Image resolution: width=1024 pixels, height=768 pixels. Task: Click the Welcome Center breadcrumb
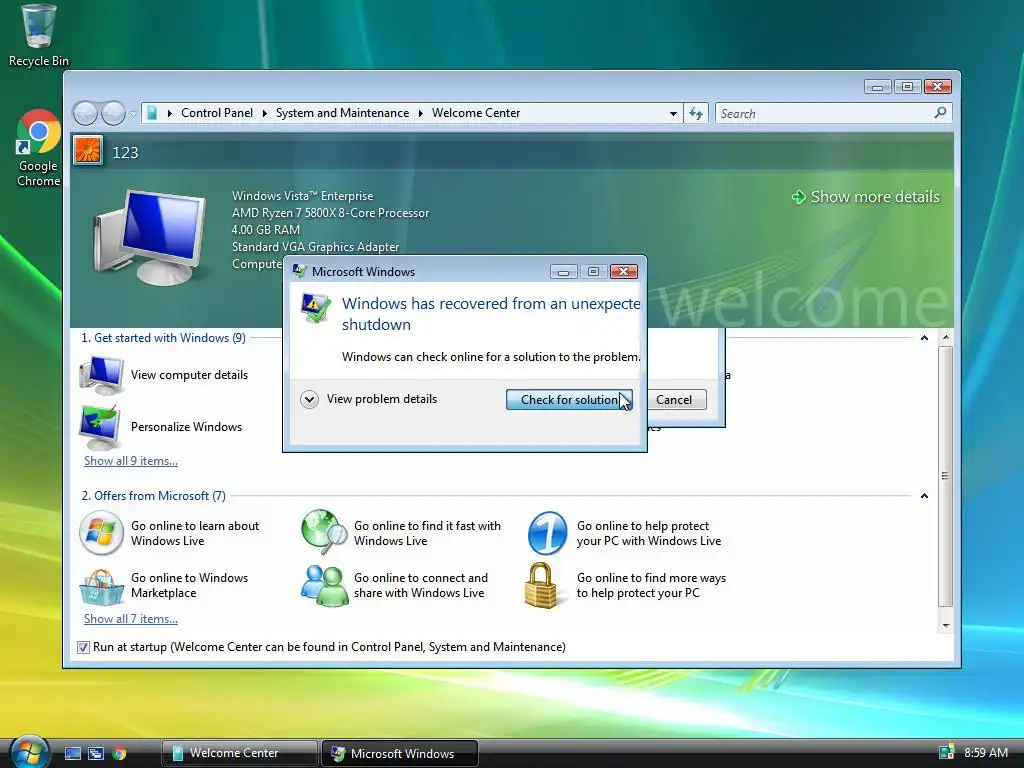(476, 113)
